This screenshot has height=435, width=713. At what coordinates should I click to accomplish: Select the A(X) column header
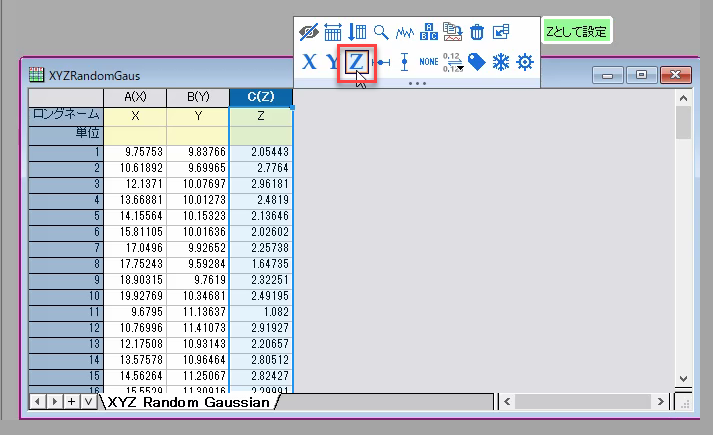click(x=135, y=97)
